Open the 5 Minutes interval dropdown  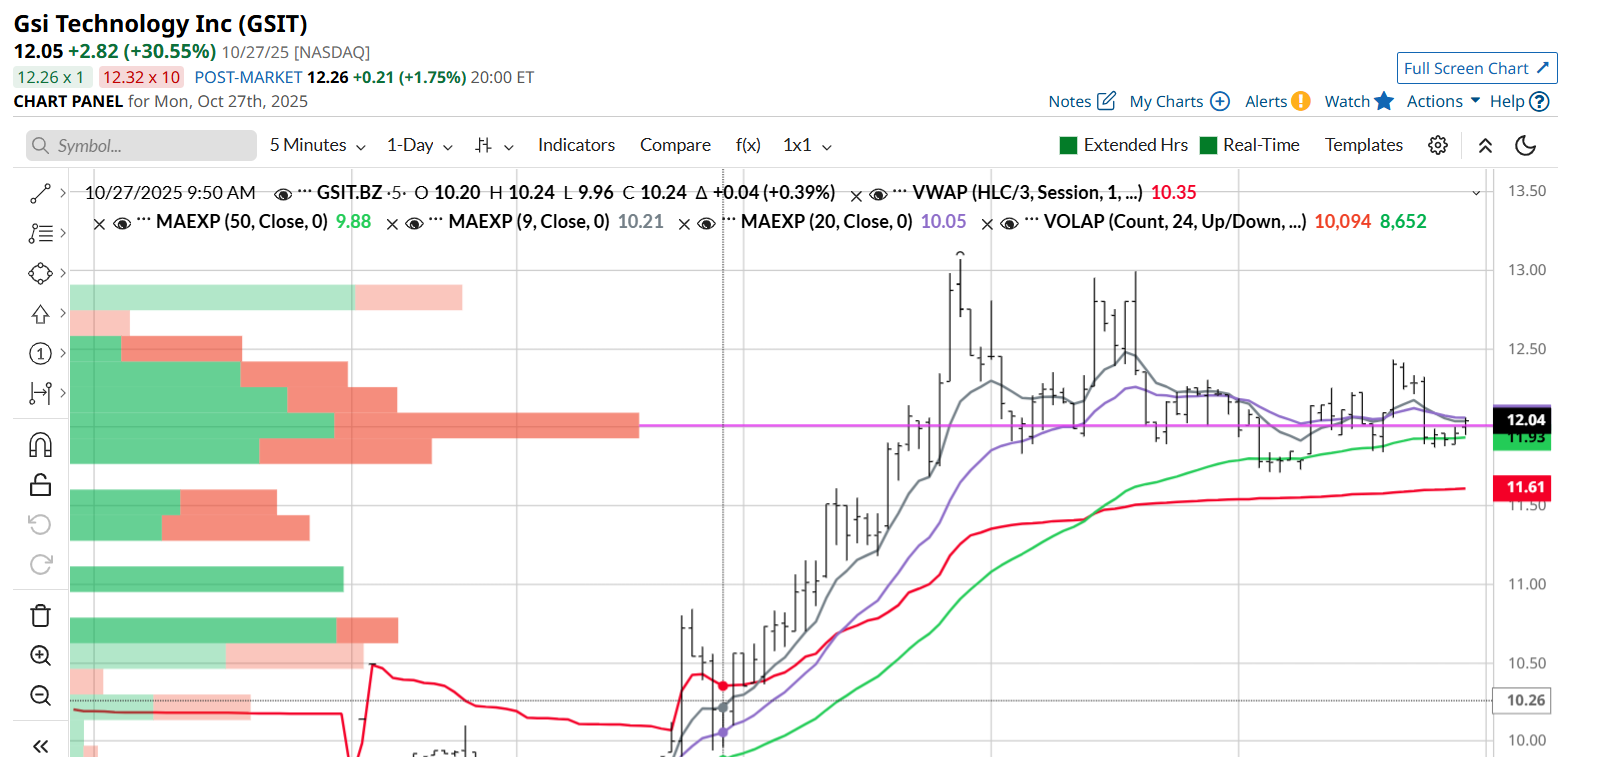click(317, 146)
